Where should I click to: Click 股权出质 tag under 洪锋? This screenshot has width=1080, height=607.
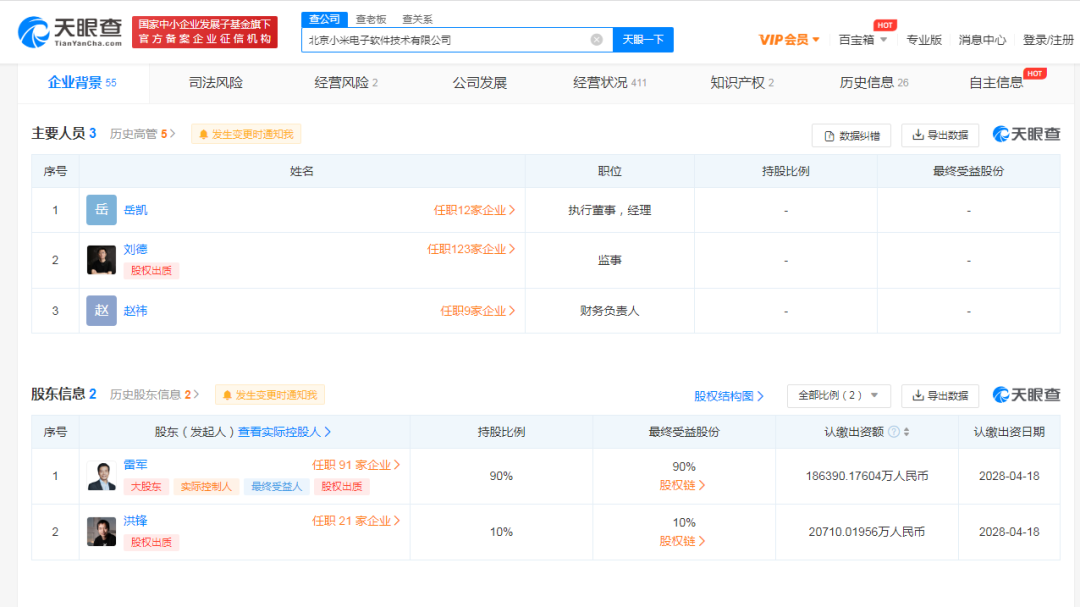pos(152,542)
